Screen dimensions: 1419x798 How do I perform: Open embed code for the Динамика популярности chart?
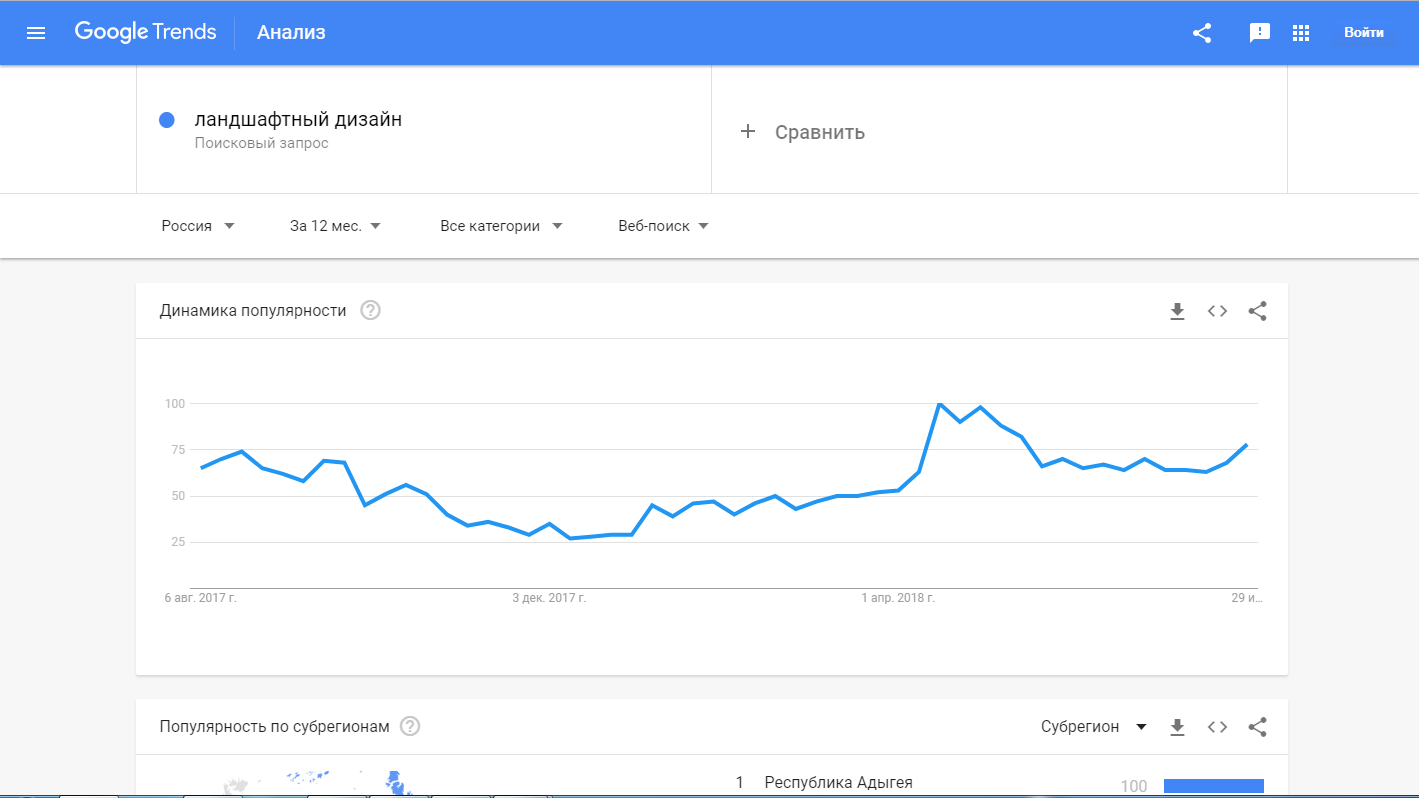[1217, 311]
